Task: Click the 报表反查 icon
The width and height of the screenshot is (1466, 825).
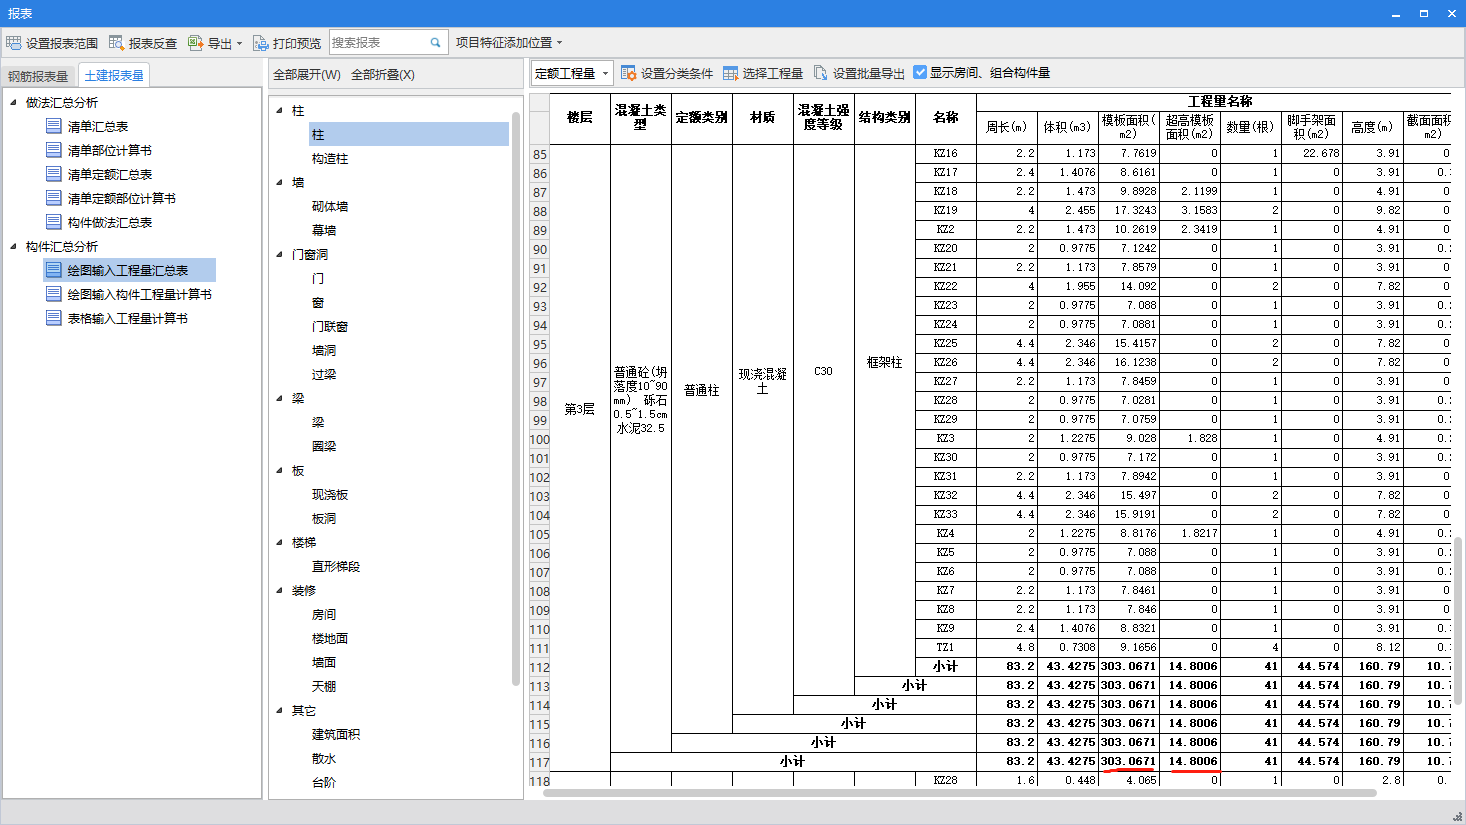Action: click(x=116, y=43)
